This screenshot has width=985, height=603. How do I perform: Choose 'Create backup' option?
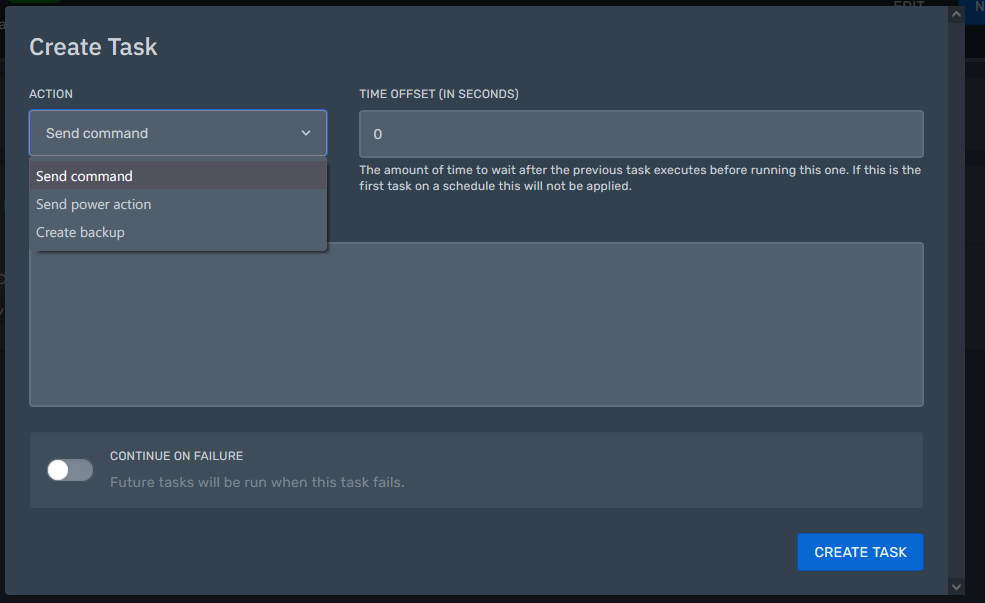click(178, 232)
